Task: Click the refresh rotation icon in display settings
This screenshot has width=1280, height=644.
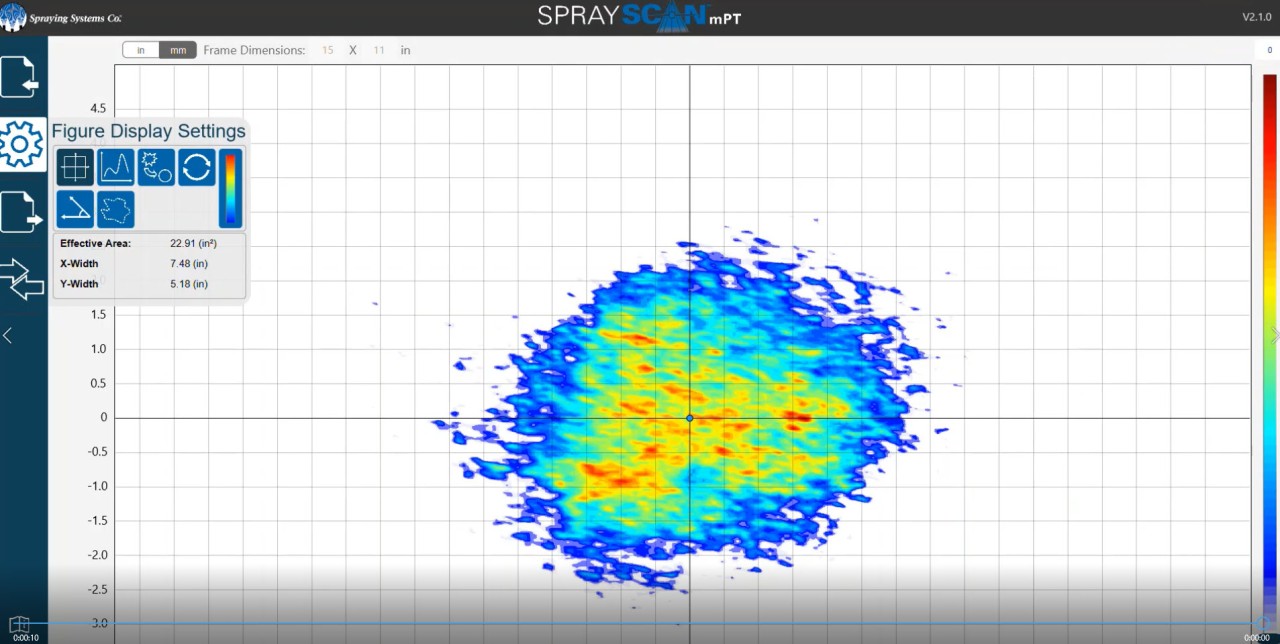Action: coord(196,167)
